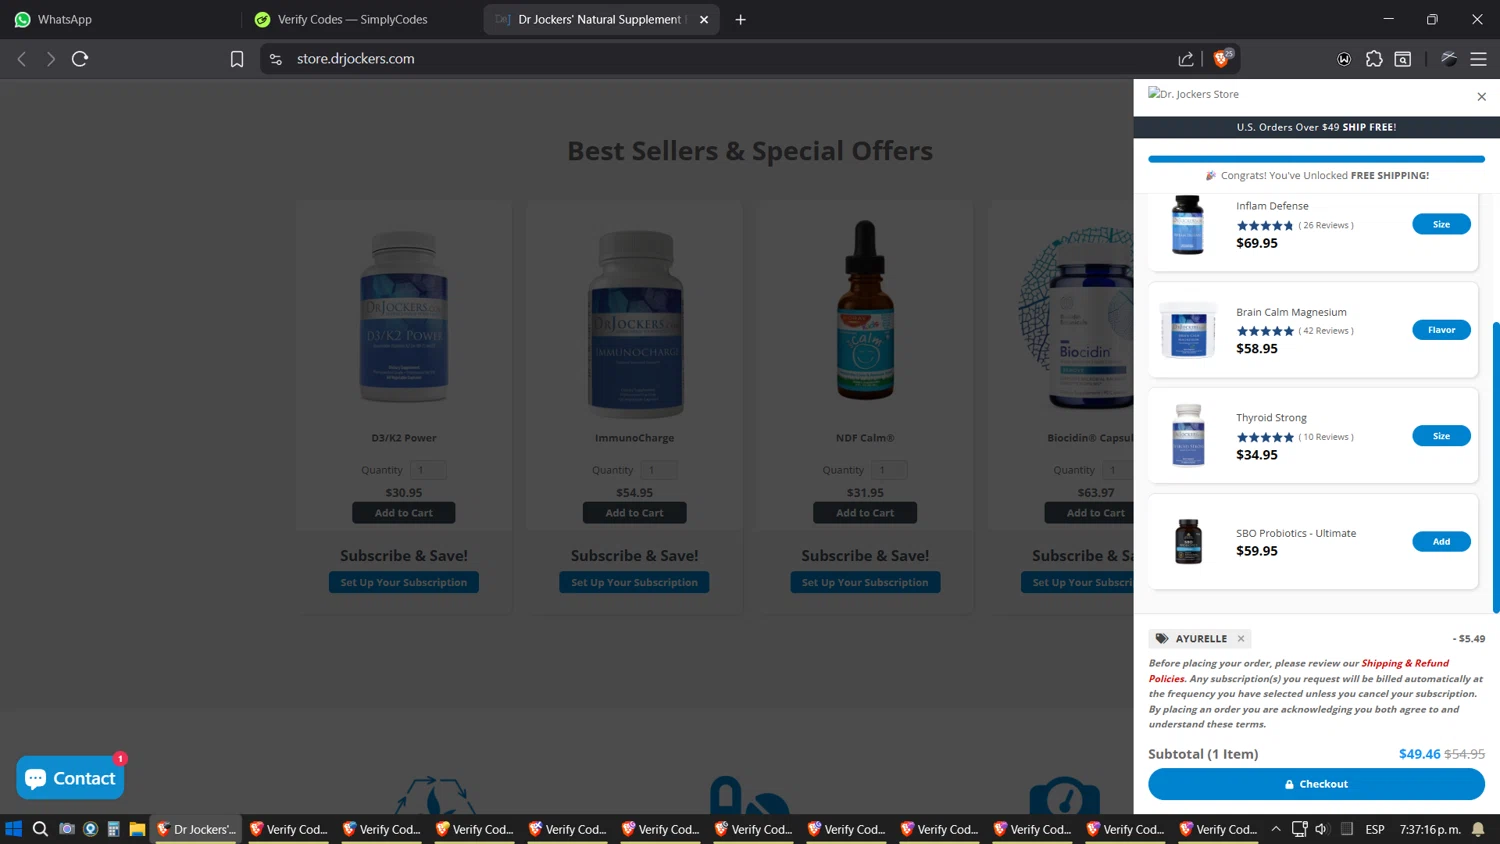This screenshot has height=844, width=1500.
Task: Set up subscription for D3/K2 Power
Action: pyautogui.click(x=404, y=582)
